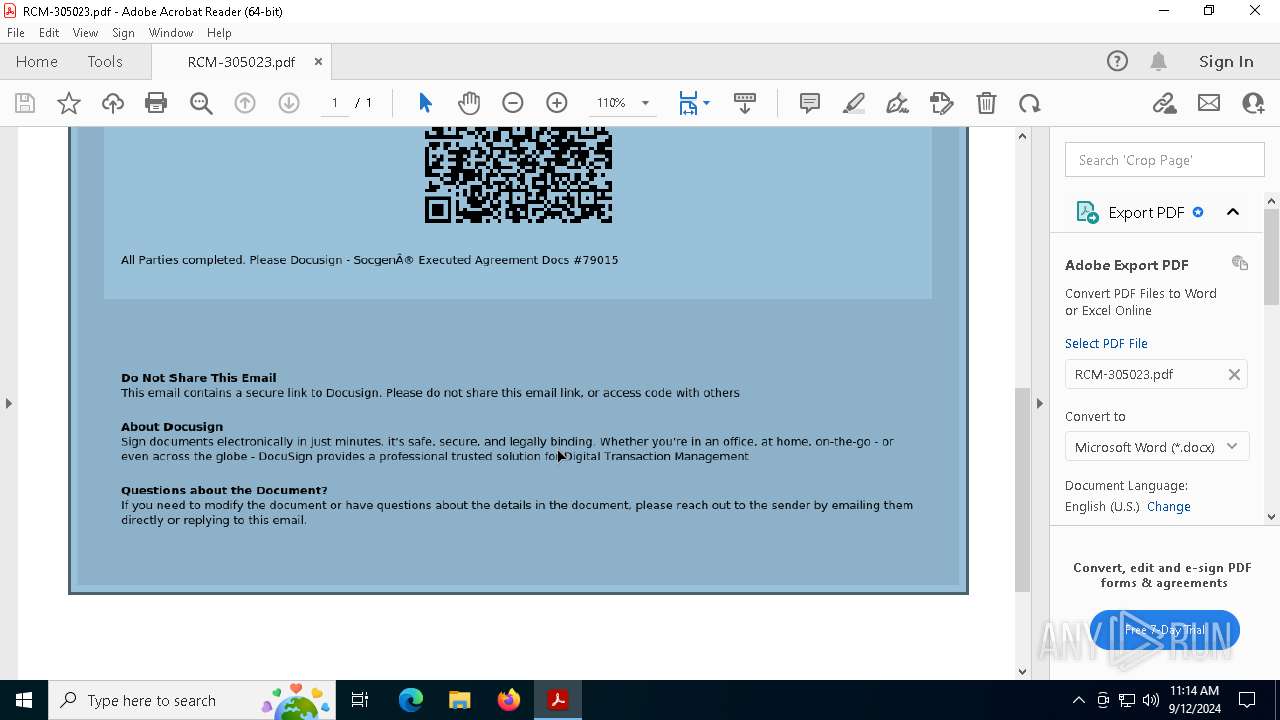Open Convert to Microsoft Word dropdown
Image resolution: width=1280 pixels, height=720 pixels.
[x=1156, y=447]
